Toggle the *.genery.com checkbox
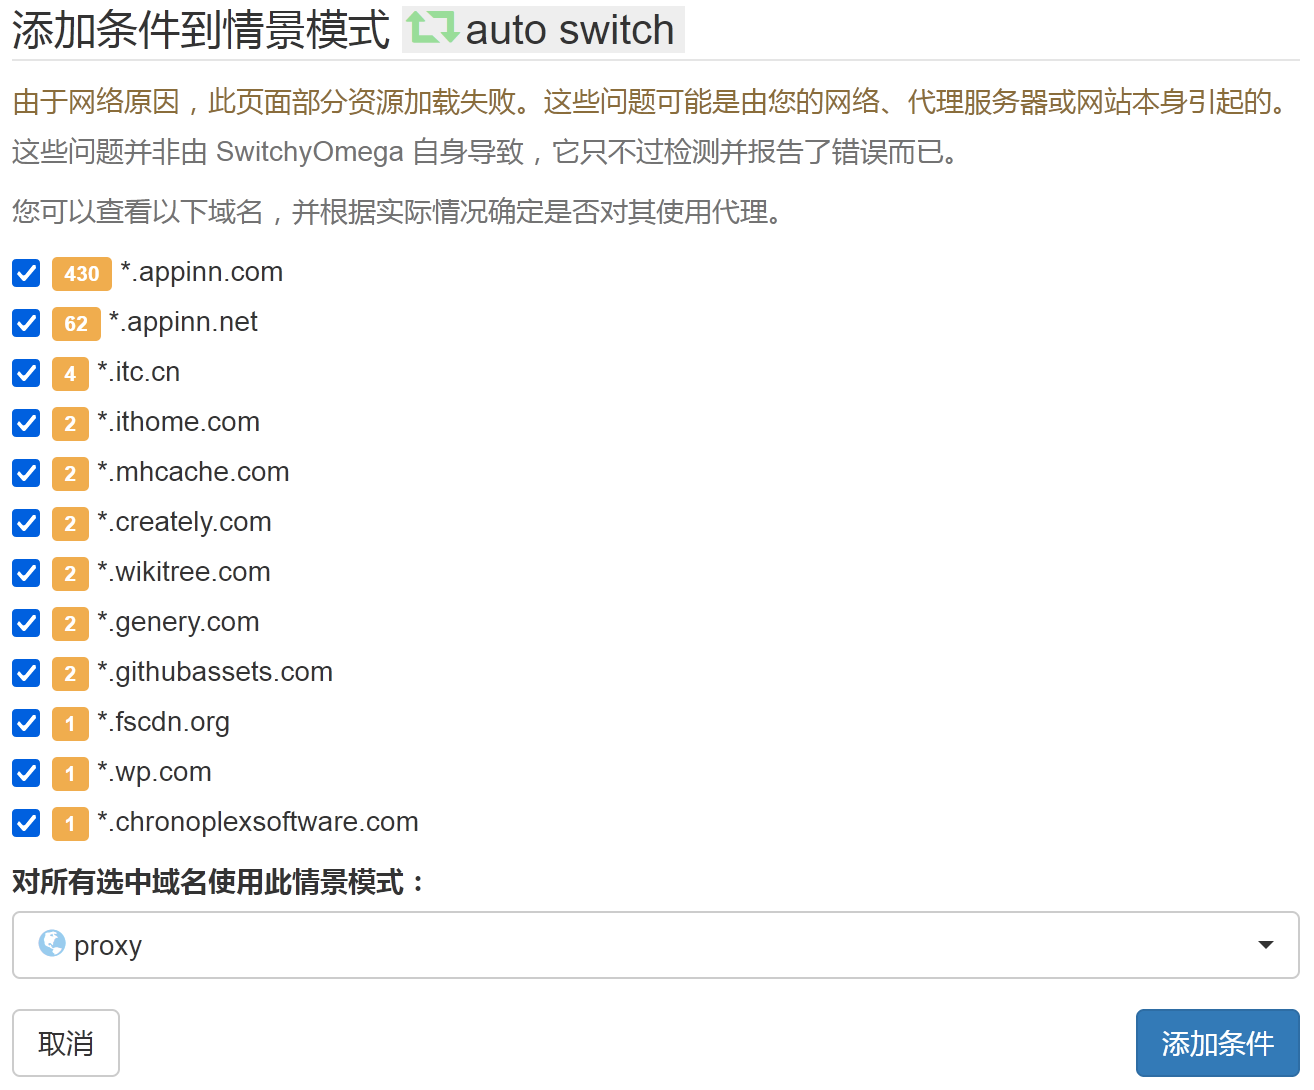 (26, 623)
